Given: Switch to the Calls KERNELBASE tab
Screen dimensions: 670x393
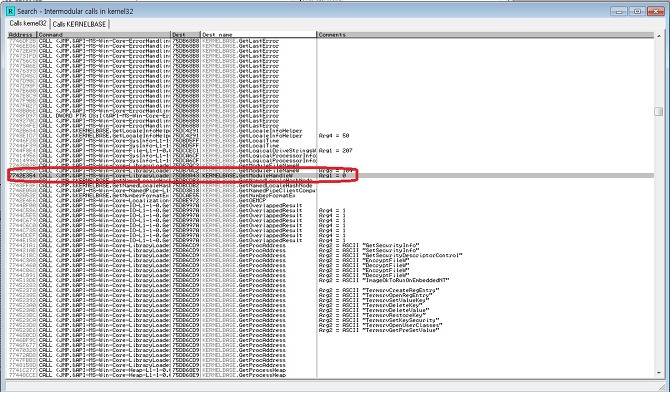Looking at the screenshot, I should [x=79, y=24].
